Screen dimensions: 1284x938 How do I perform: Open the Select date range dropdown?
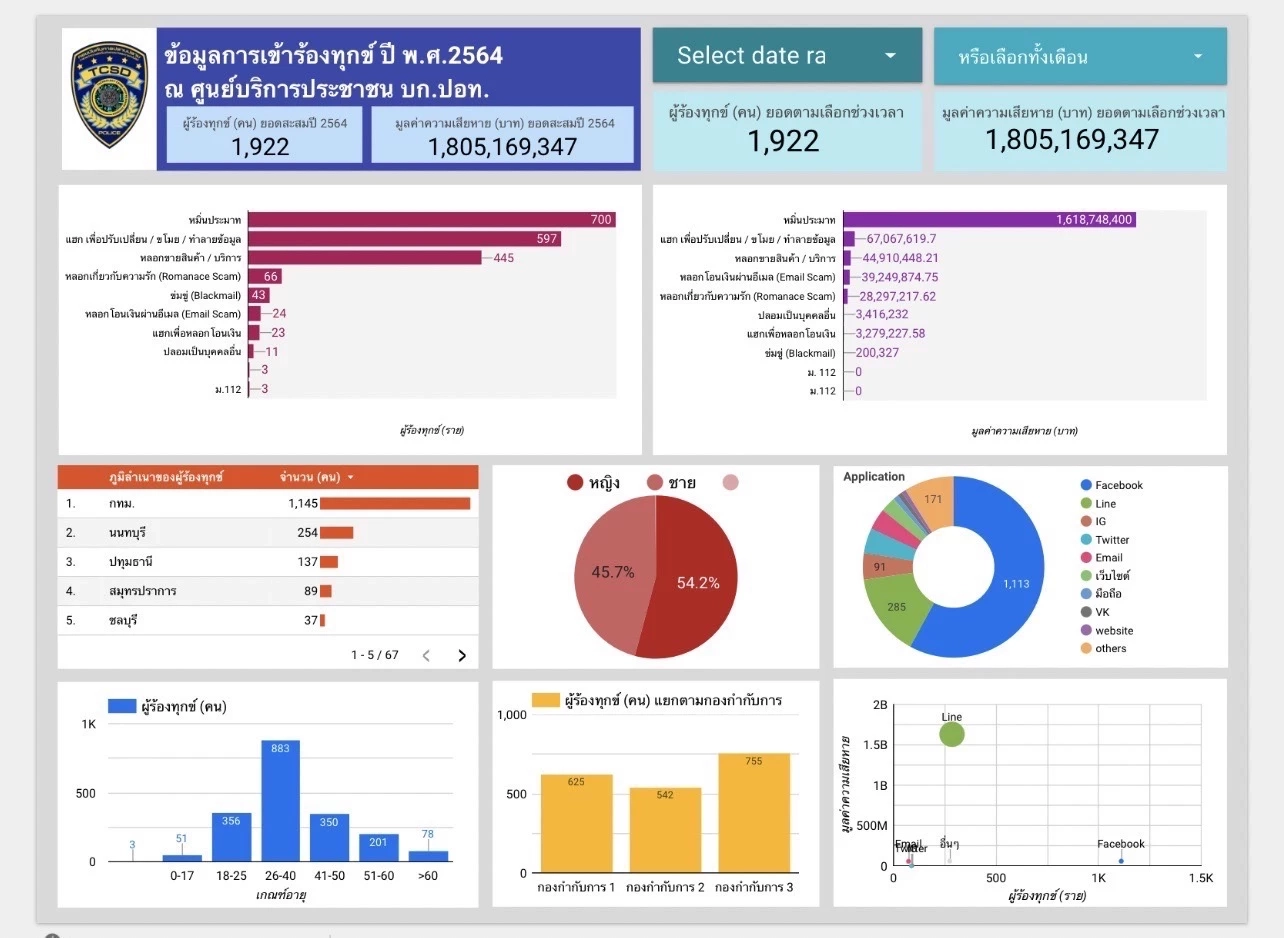click(x=787, y=56)
